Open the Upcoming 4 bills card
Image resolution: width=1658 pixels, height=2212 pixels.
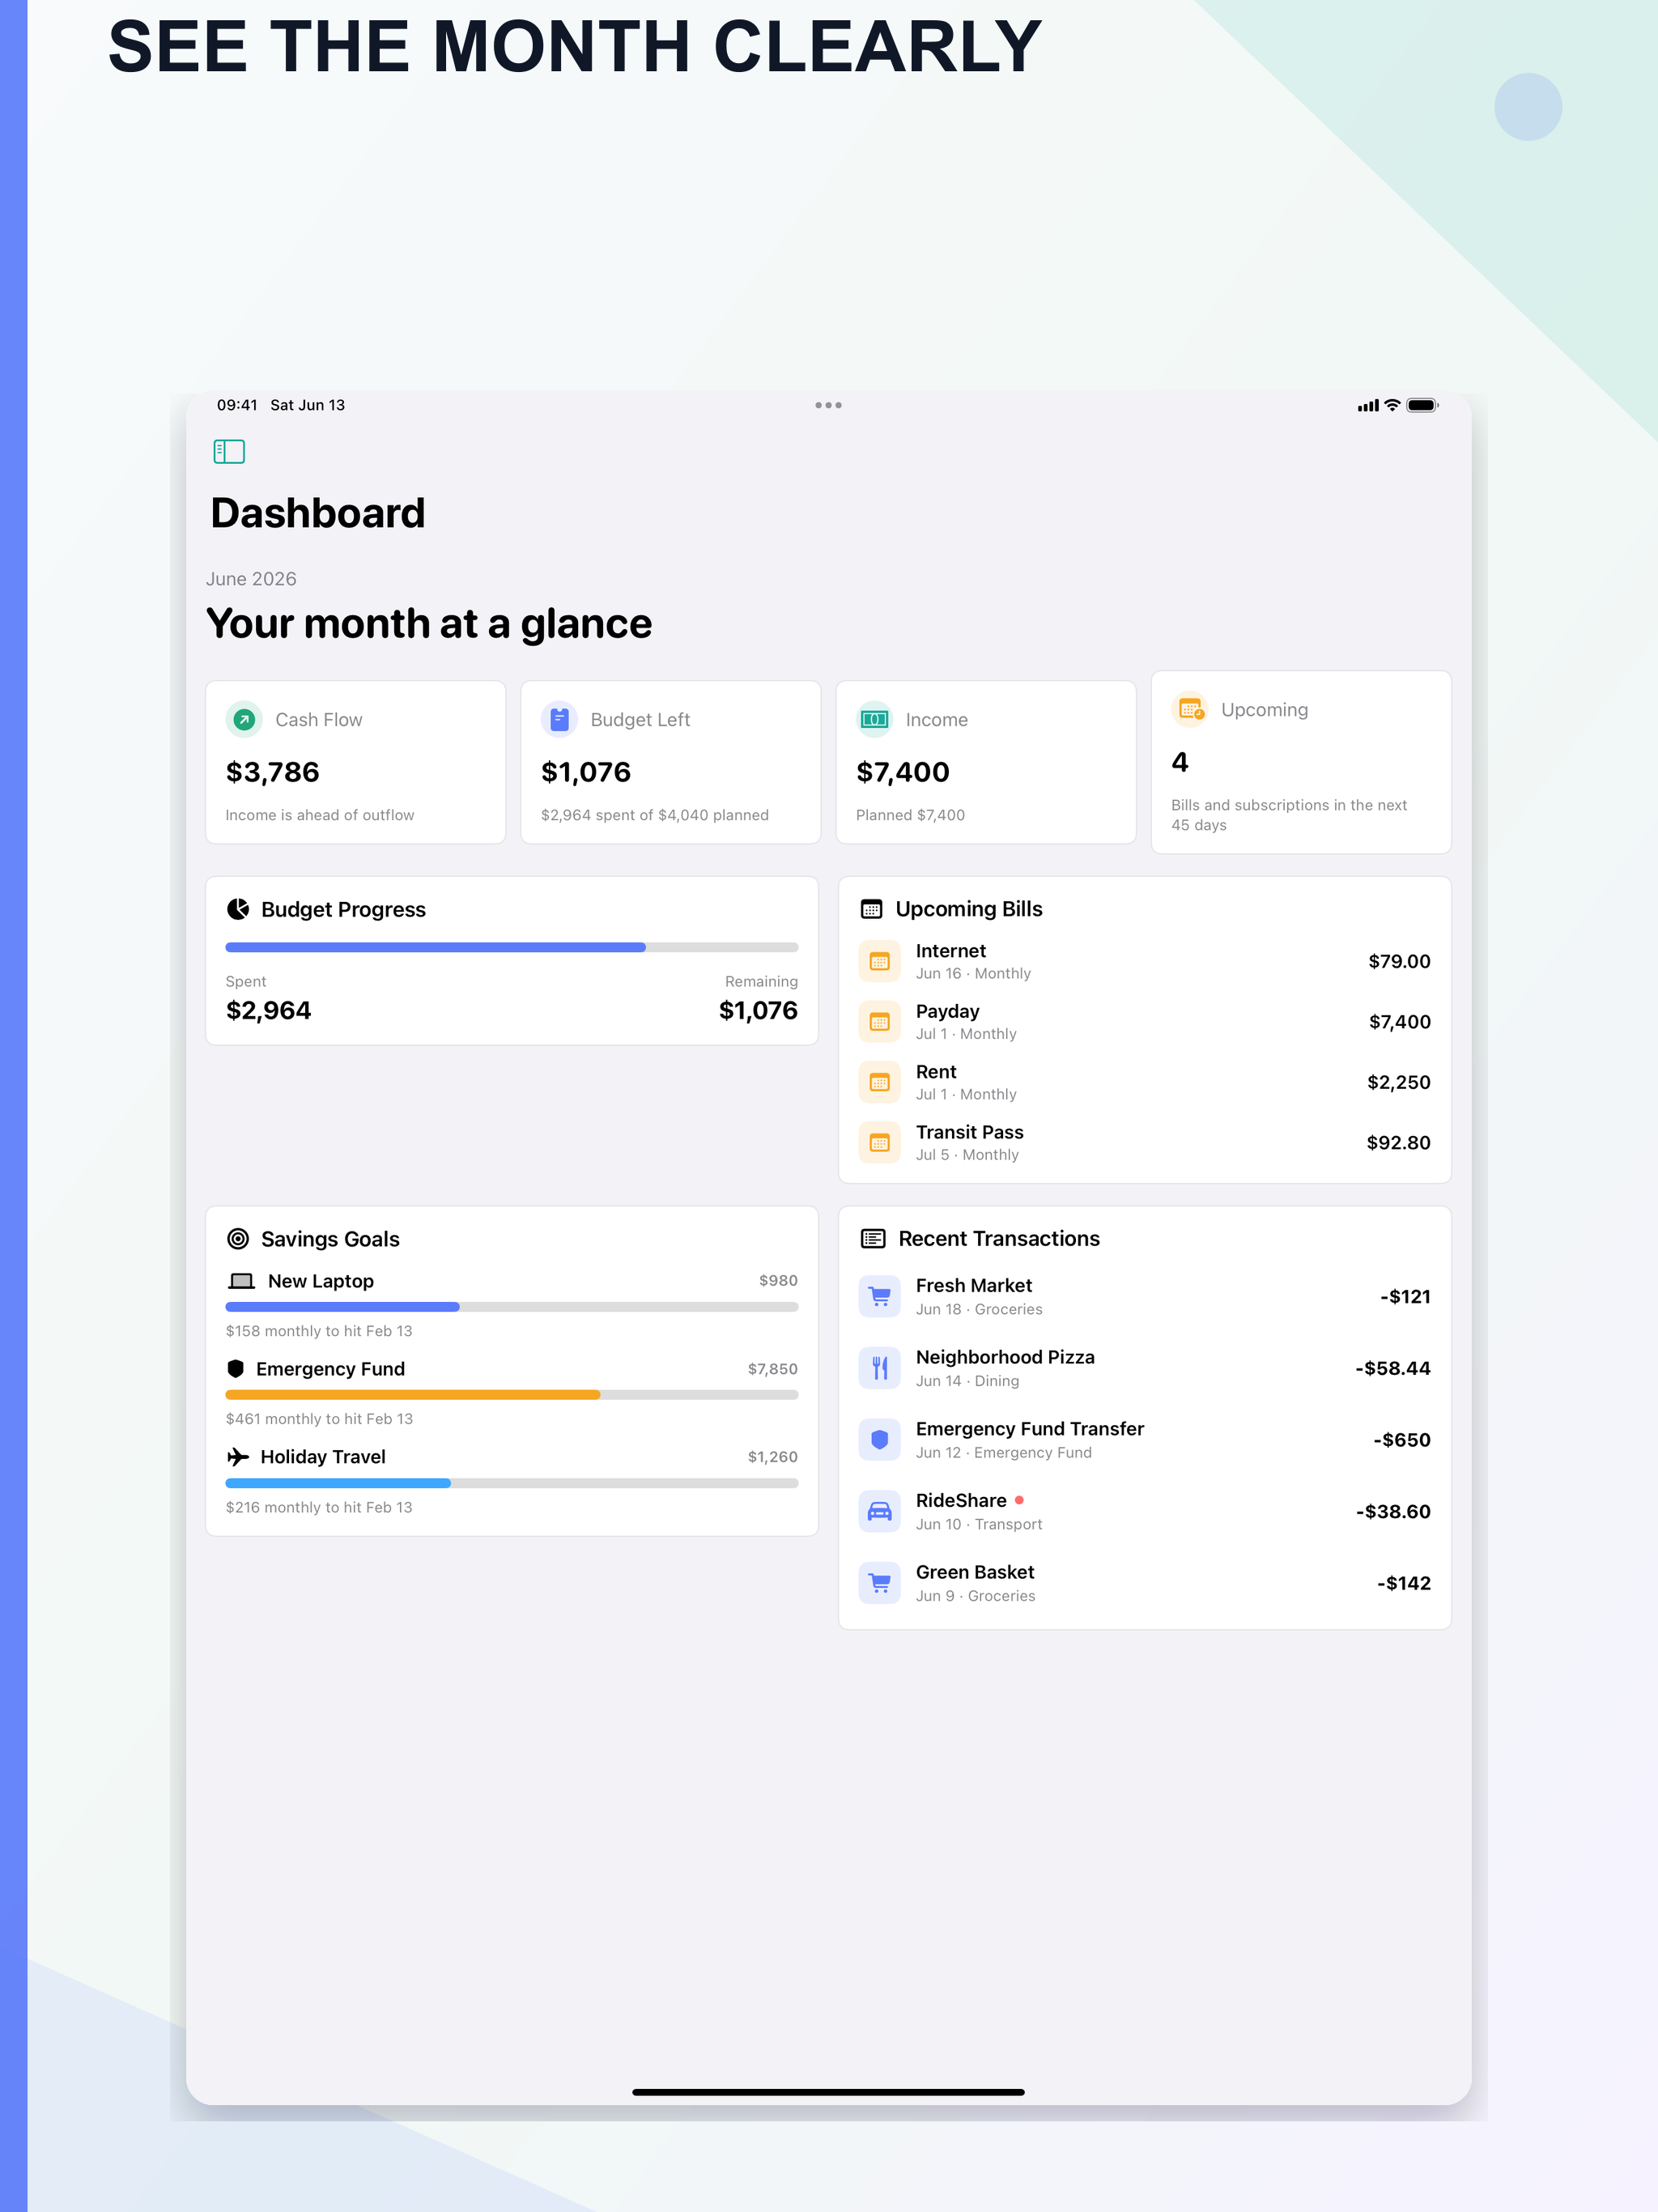point(1301,762)
